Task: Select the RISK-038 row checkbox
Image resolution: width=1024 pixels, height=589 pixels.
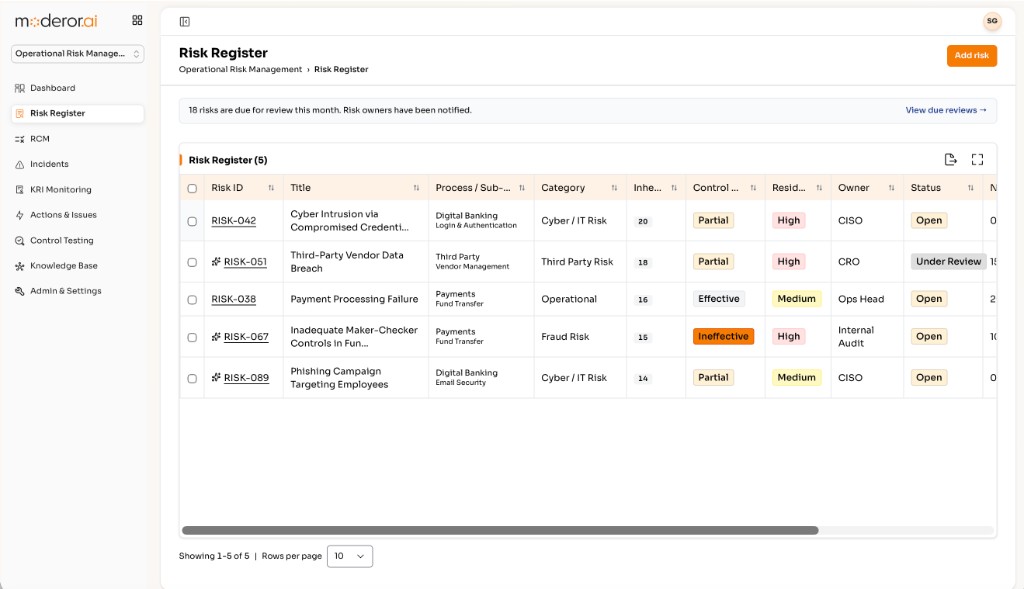Action: [x=192, y=300]
